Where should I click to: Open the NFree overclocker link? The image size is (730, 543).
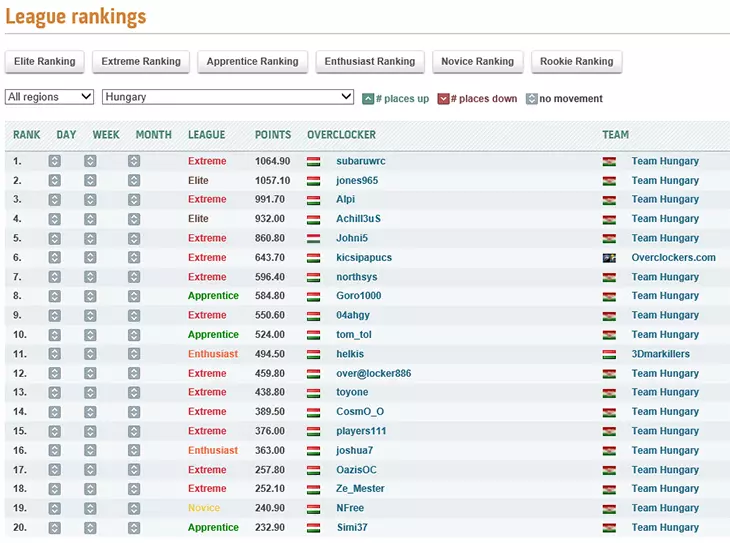pyautogui.click(x=350, y=508)
